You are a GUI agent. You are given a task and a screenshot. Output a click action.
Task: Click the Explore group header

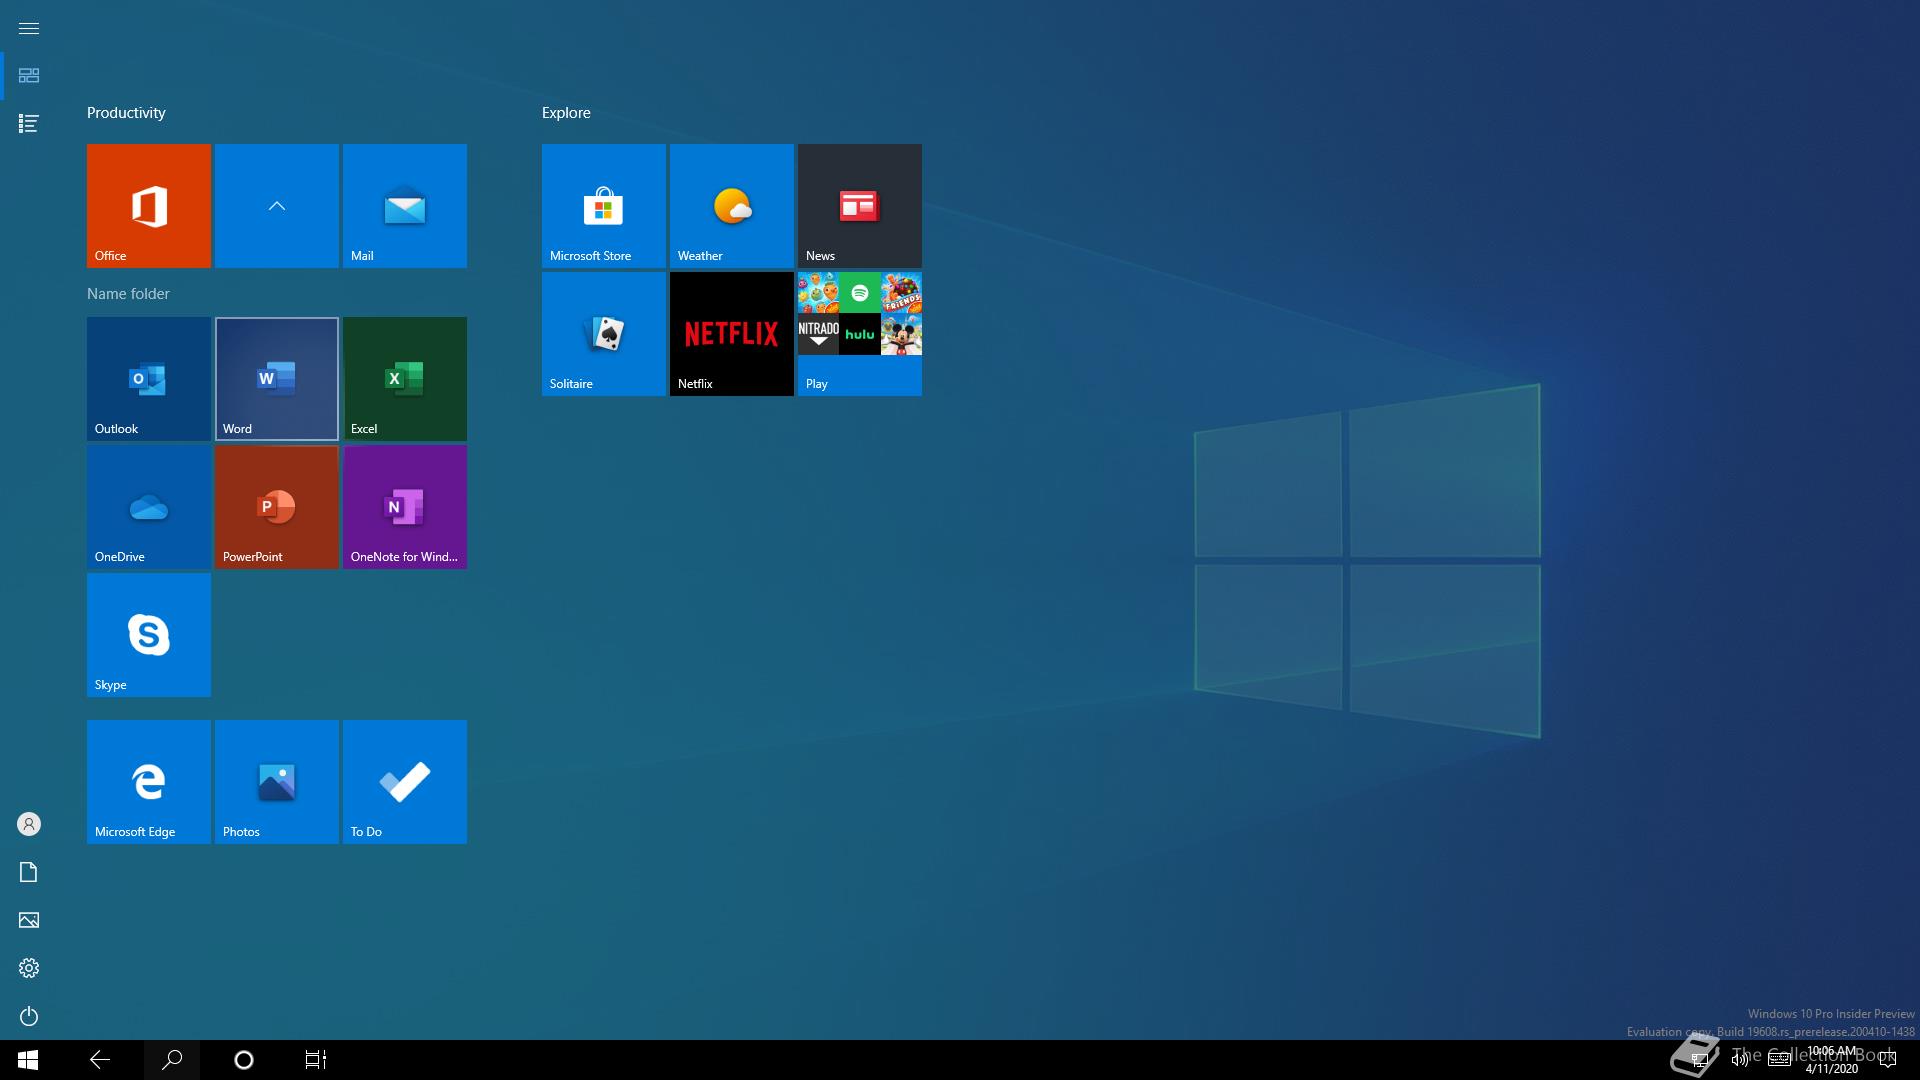[566, 113]
